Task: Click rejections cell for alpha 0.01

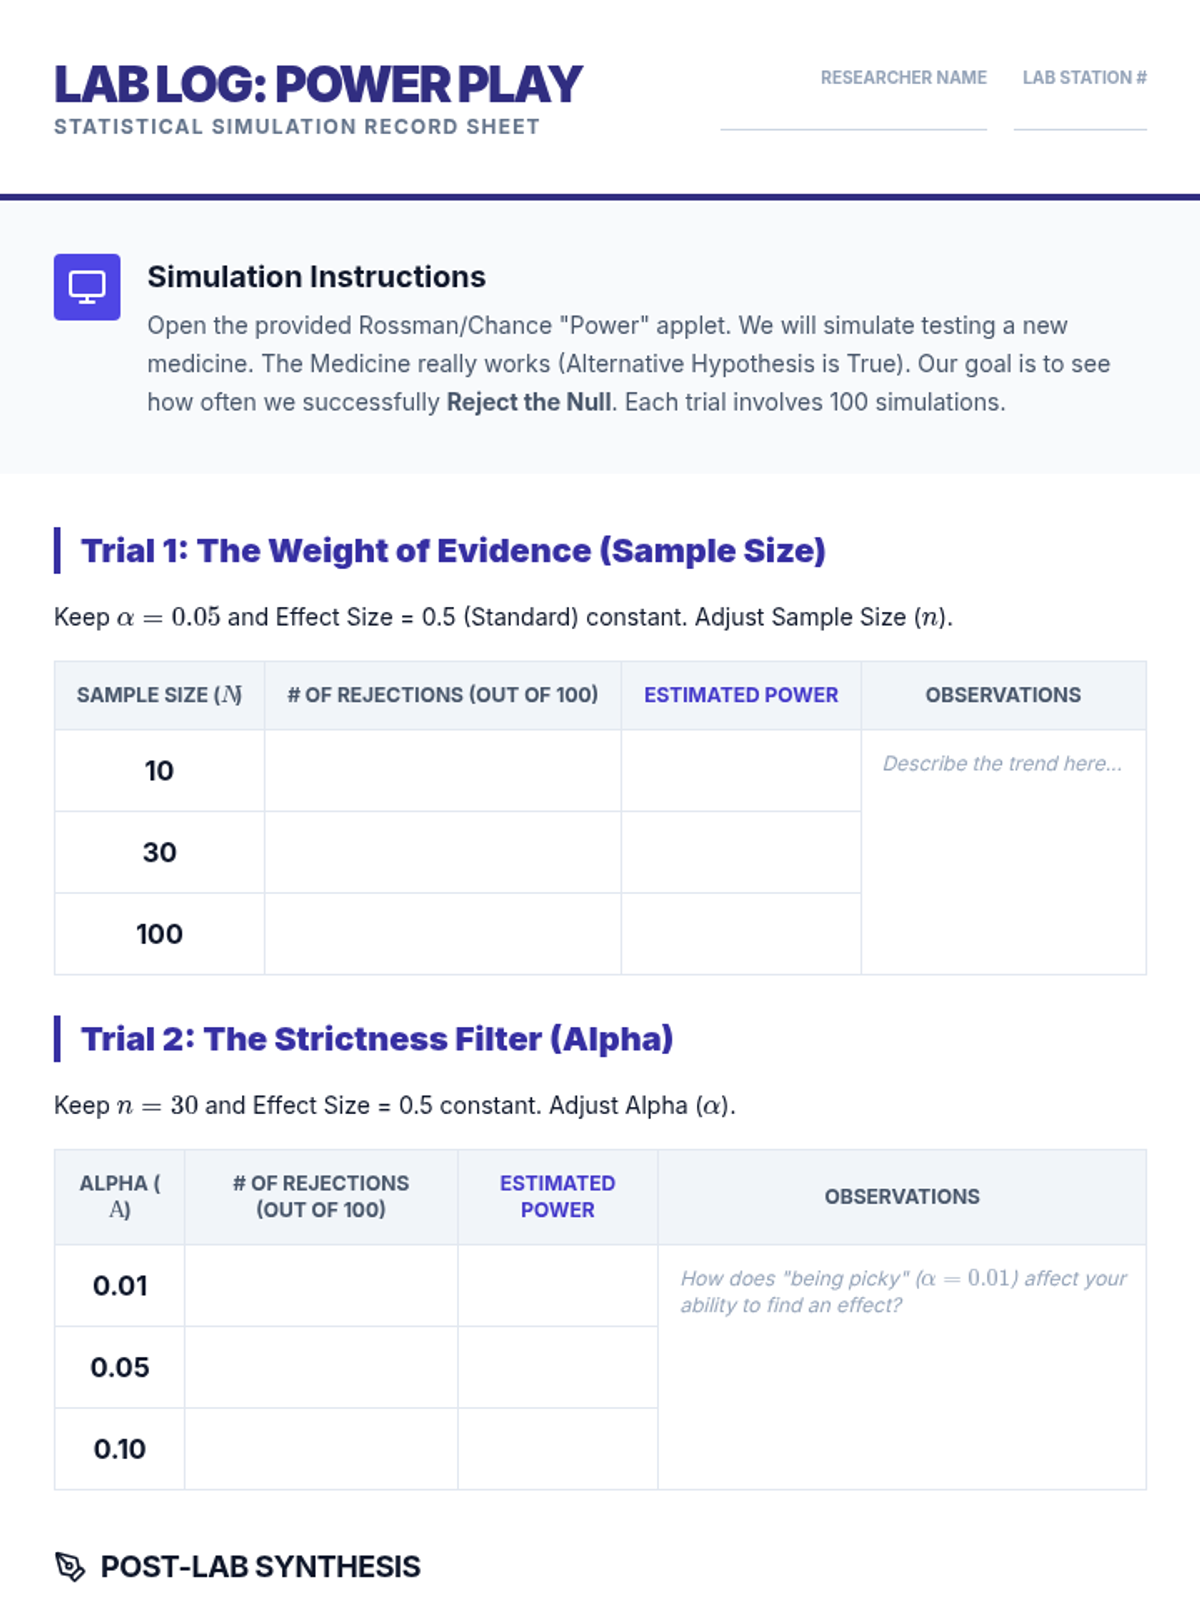Action: (x=321, y=1286)
